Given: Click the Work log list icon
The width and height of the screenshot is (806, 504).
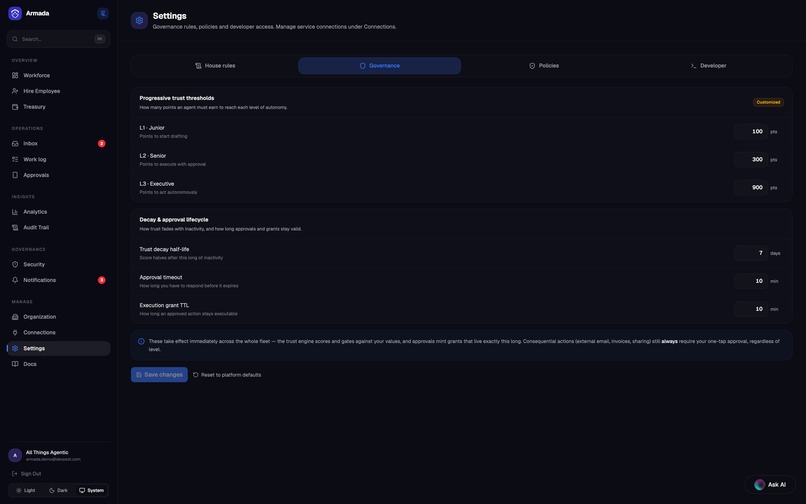Looking at the screenshot, I should (x=15, y=159).
